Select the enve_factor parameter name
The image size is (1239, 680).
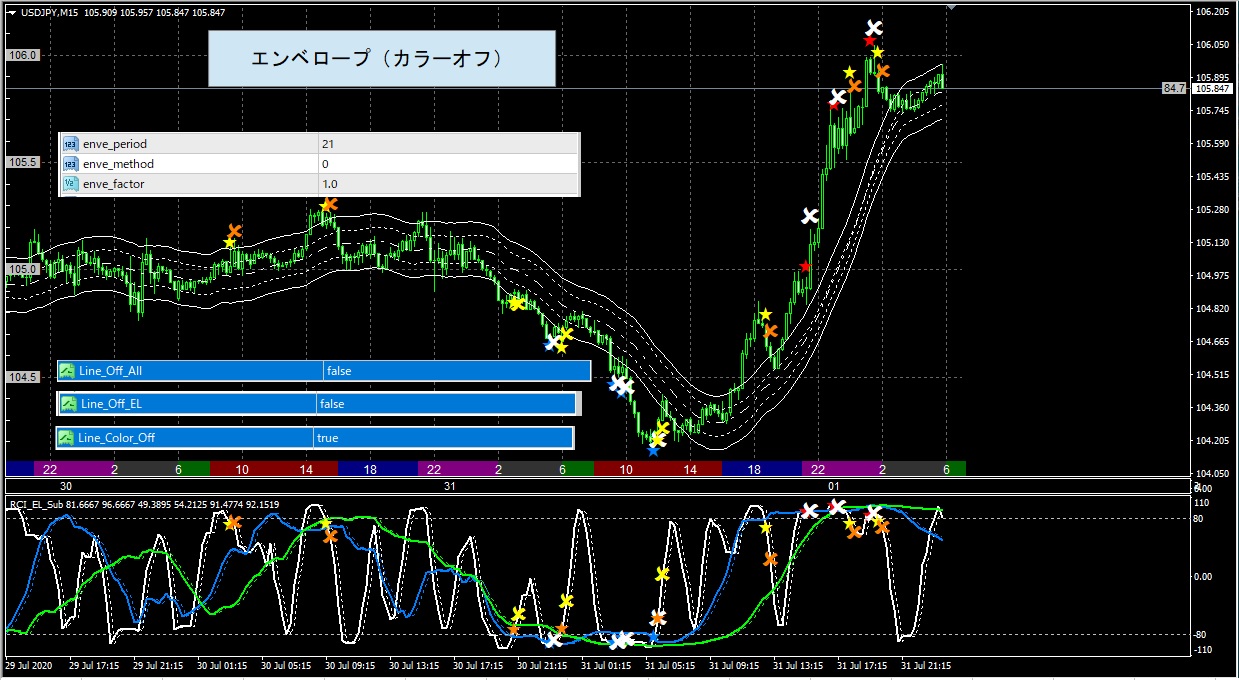click(114, 184)
